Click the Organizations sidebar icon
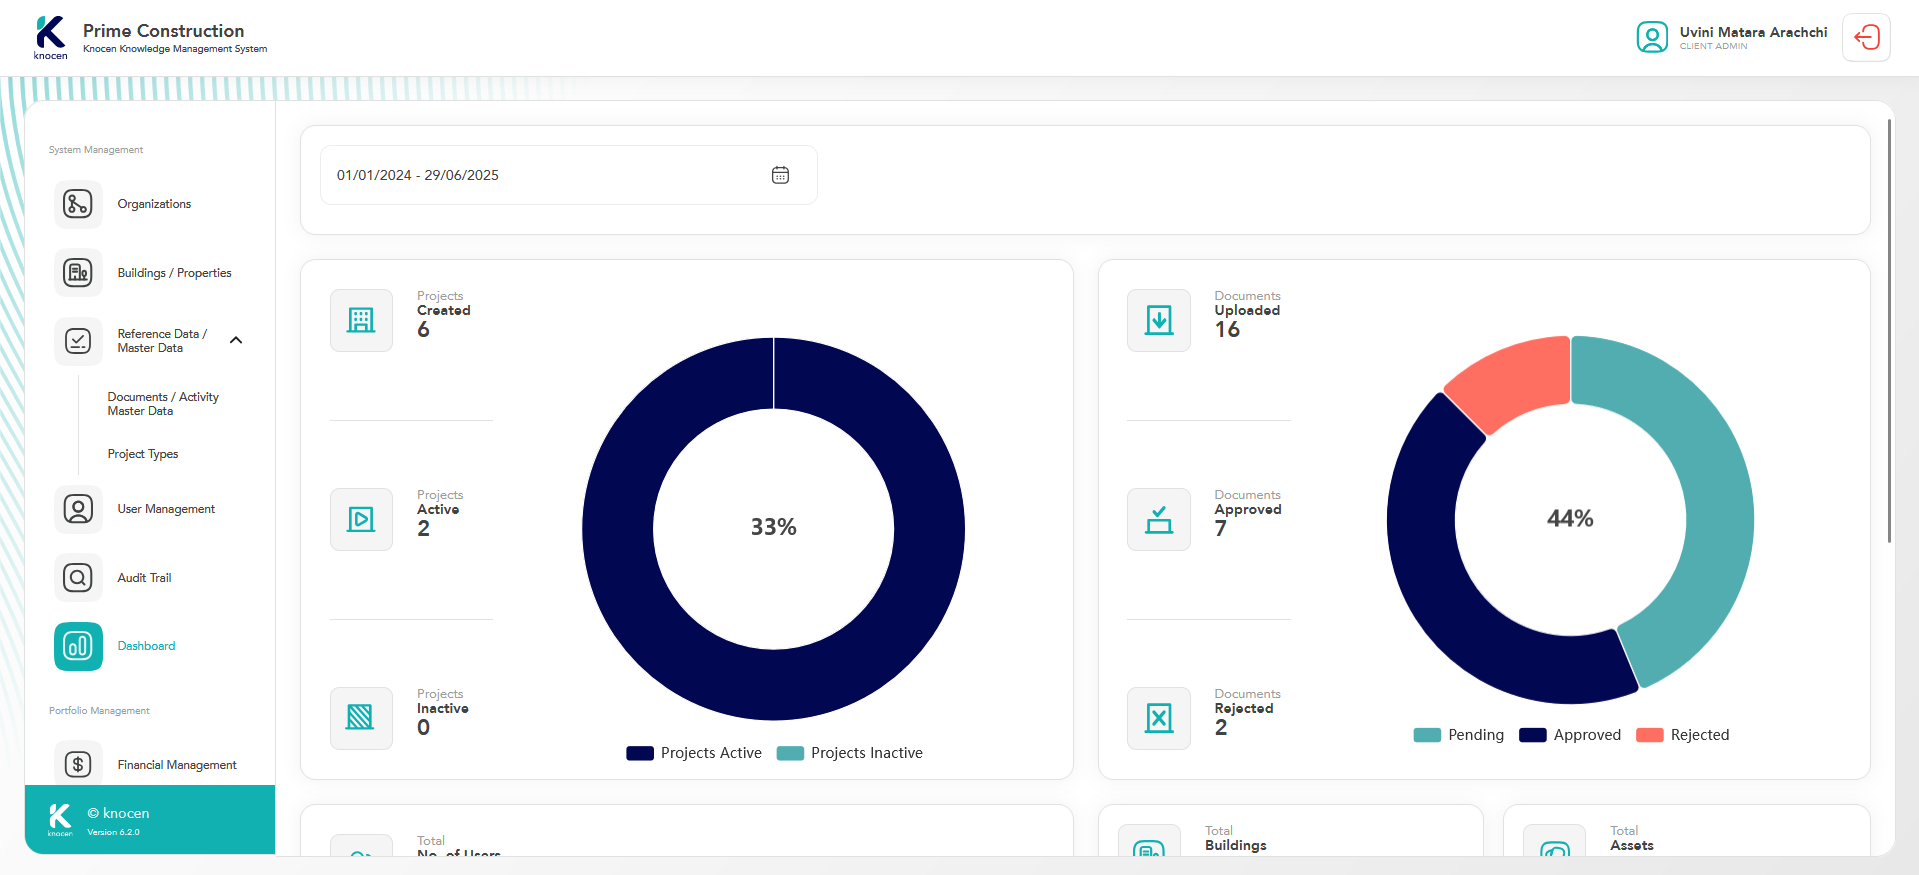Image resolution: width=1919 pixels, height=875 pixels. pos(78,204)
